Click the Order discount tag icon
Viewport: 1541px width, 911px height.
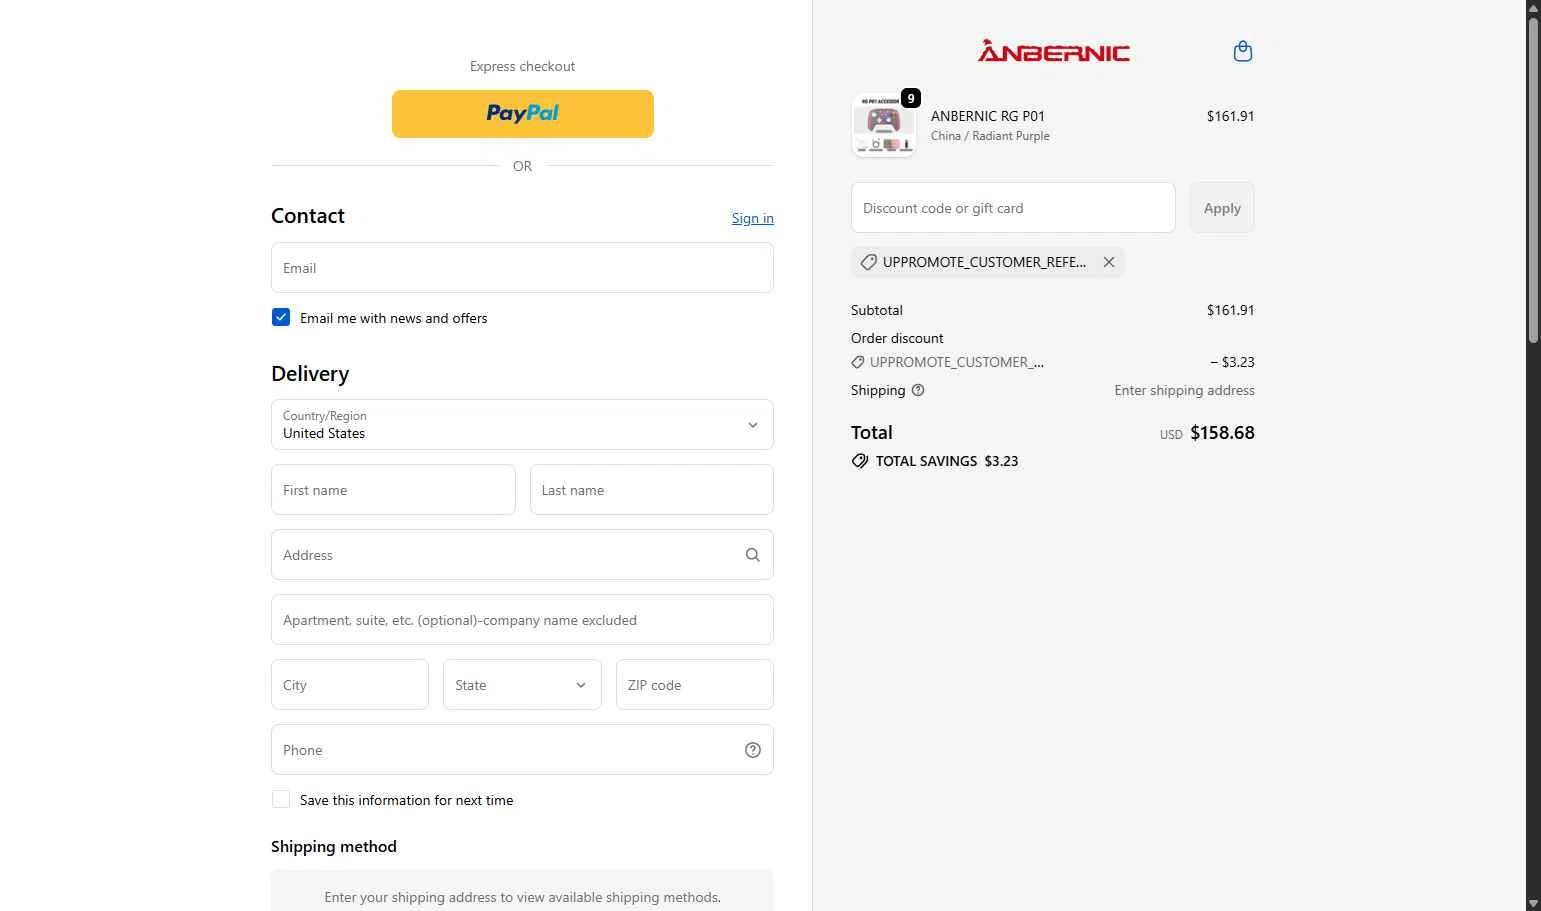857,362
